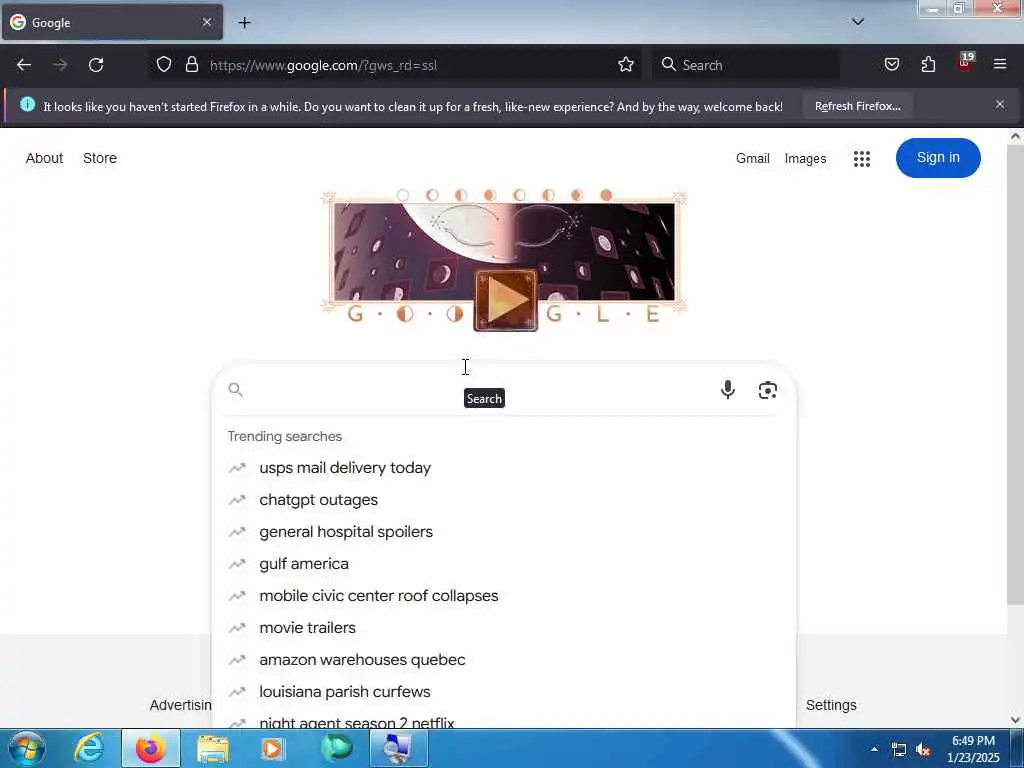Open tracking protection shield icon

point(164,64)
